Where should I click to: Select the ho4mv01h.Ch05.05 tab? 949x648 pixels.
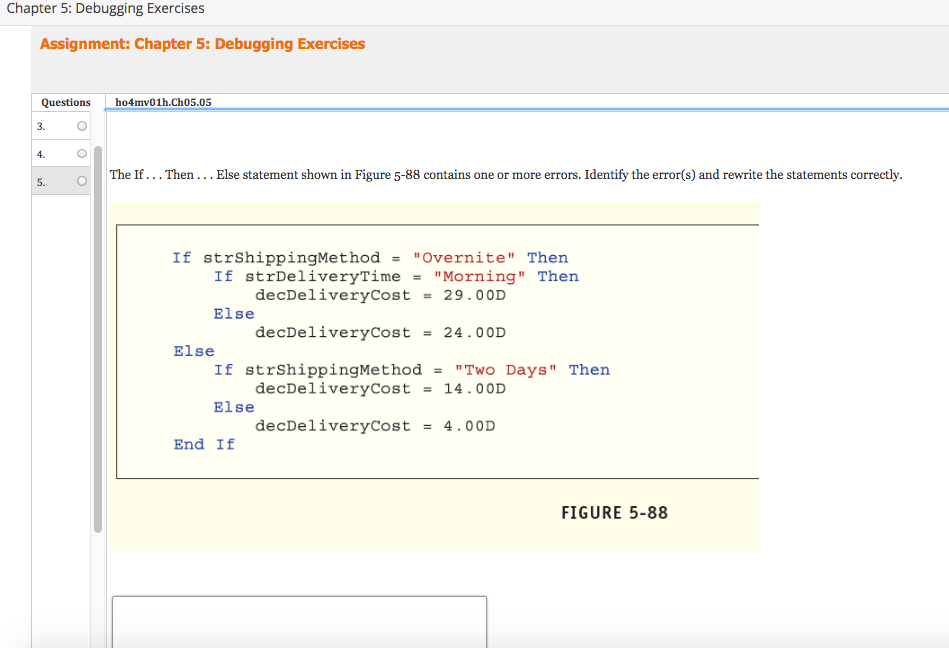[x=163, y=102]
